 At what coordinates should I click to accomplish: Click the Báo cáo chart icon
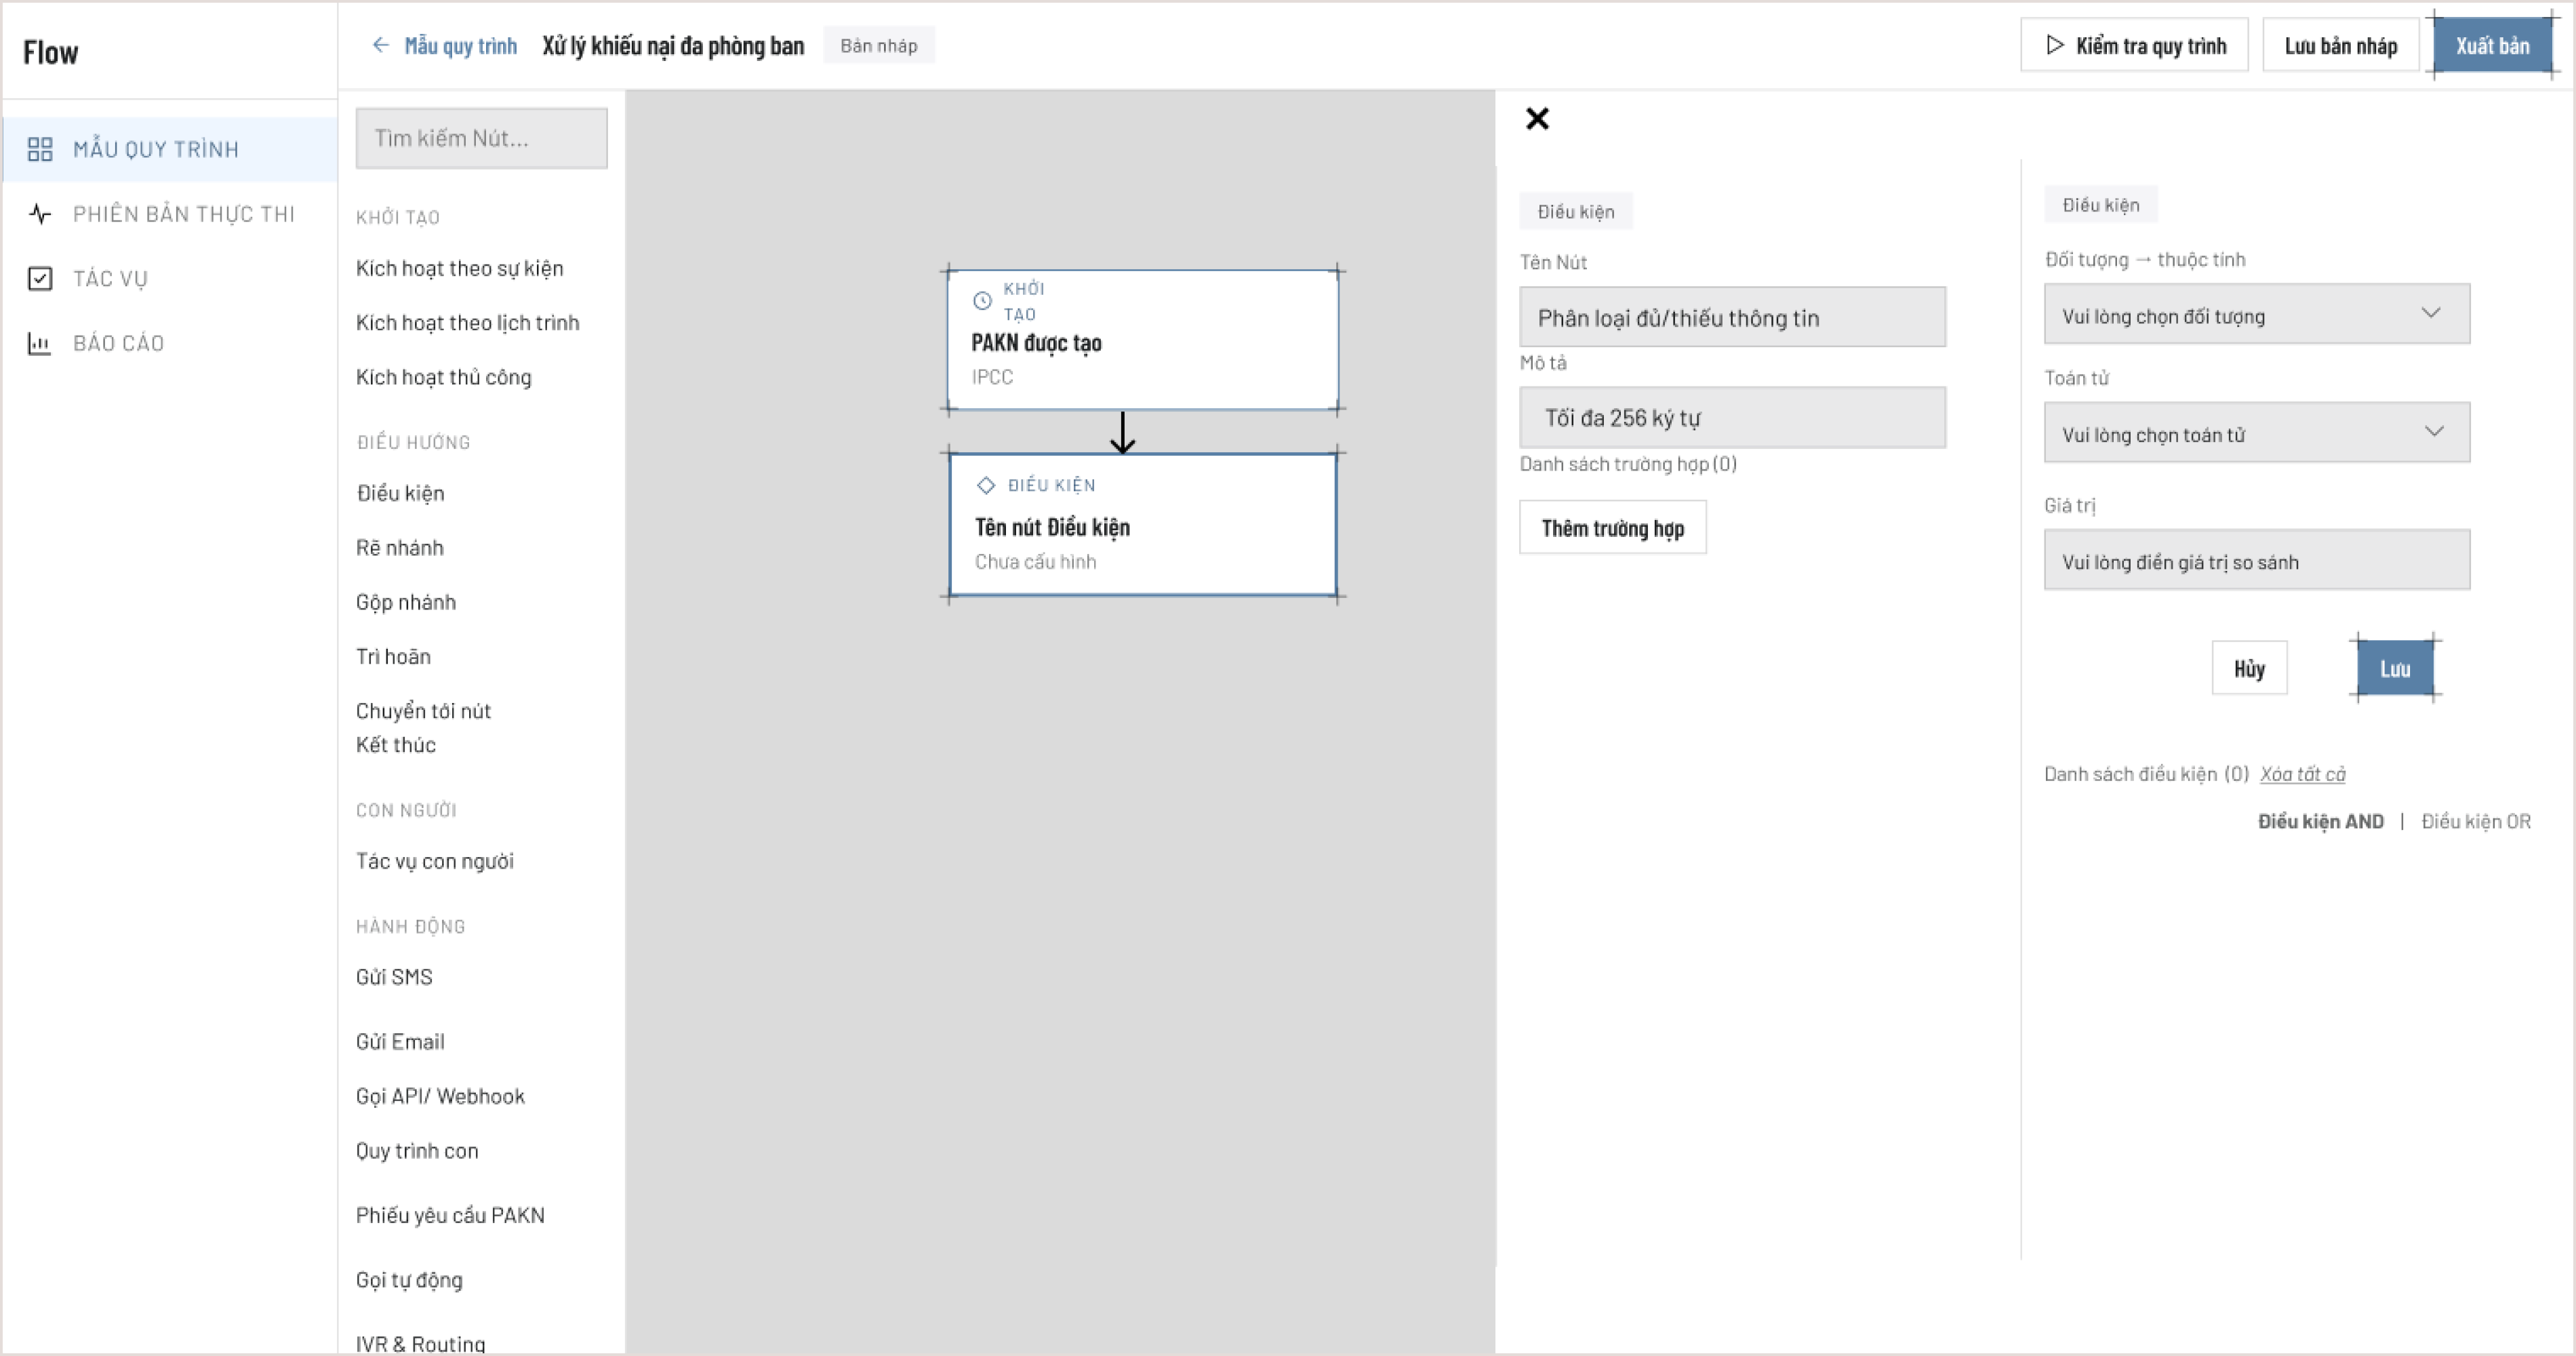point(40,343)
